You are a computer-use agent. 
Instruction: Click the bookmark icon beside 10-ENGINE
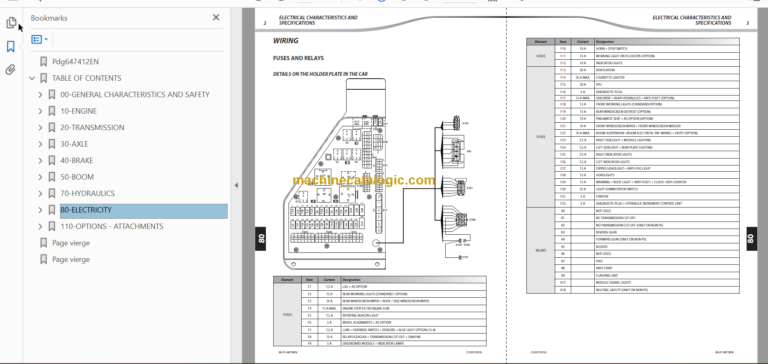pyautogui.click(x=51, y=111)
